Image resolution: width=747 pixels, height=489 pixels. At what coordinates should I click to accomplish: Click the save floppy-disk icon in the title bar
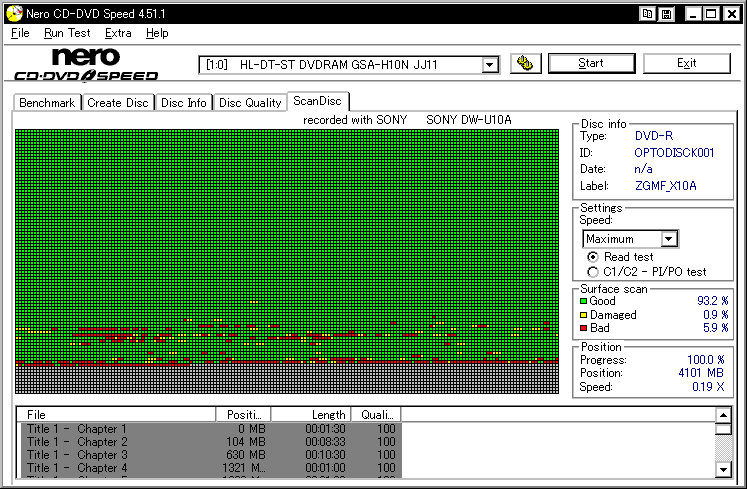pyautogui.click(x=666, y=13)
